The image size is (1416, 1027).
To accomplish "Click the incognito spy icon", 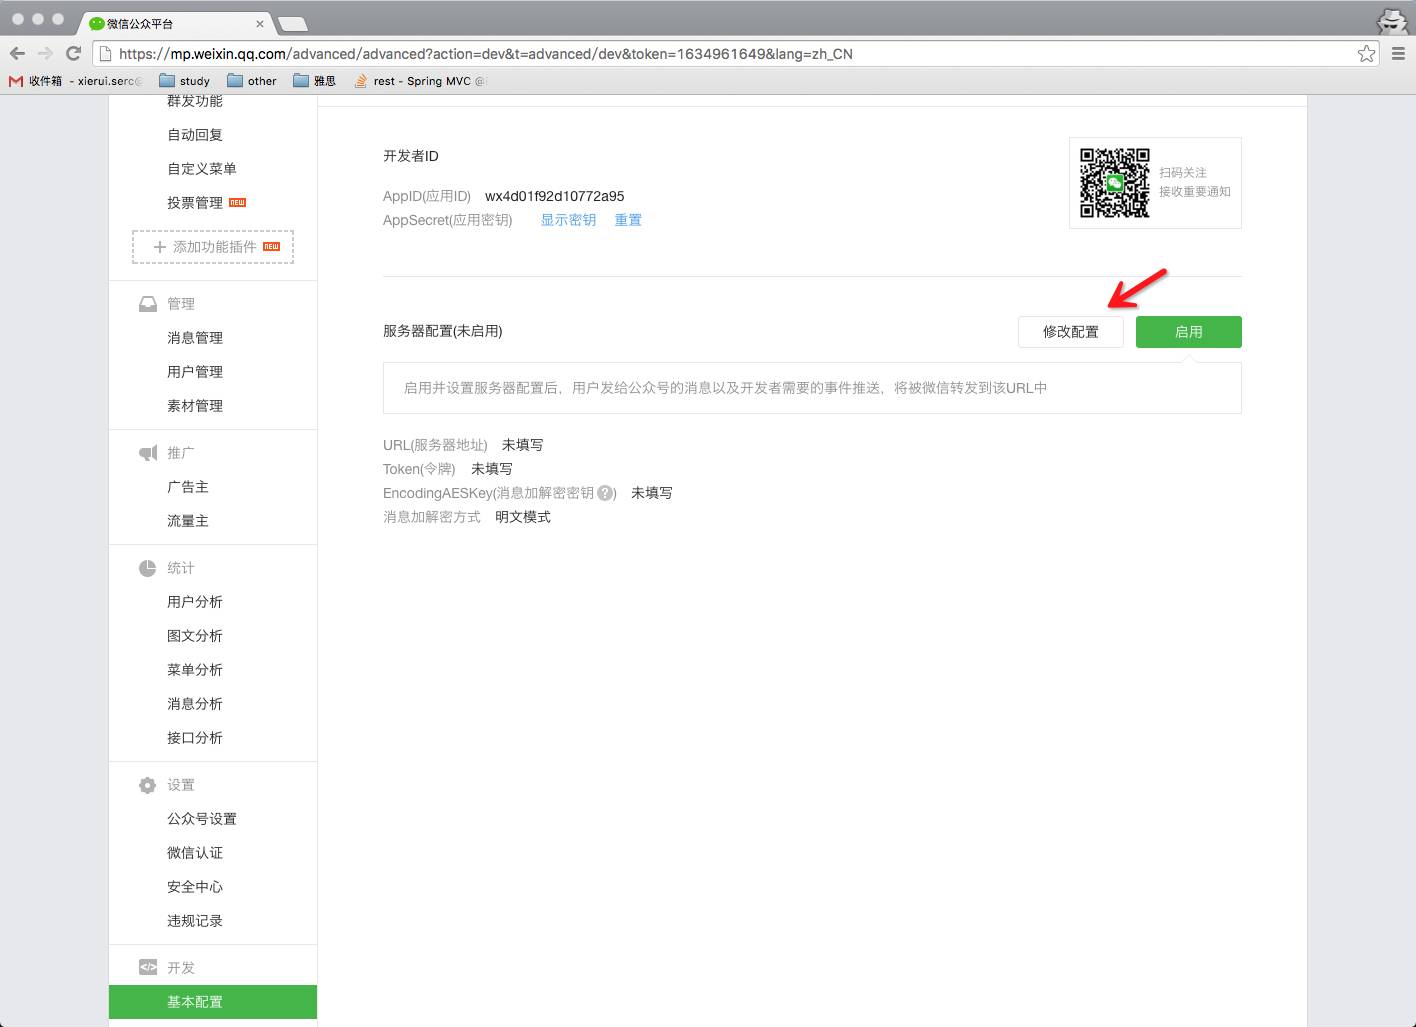I will [x=1392, y=22].
